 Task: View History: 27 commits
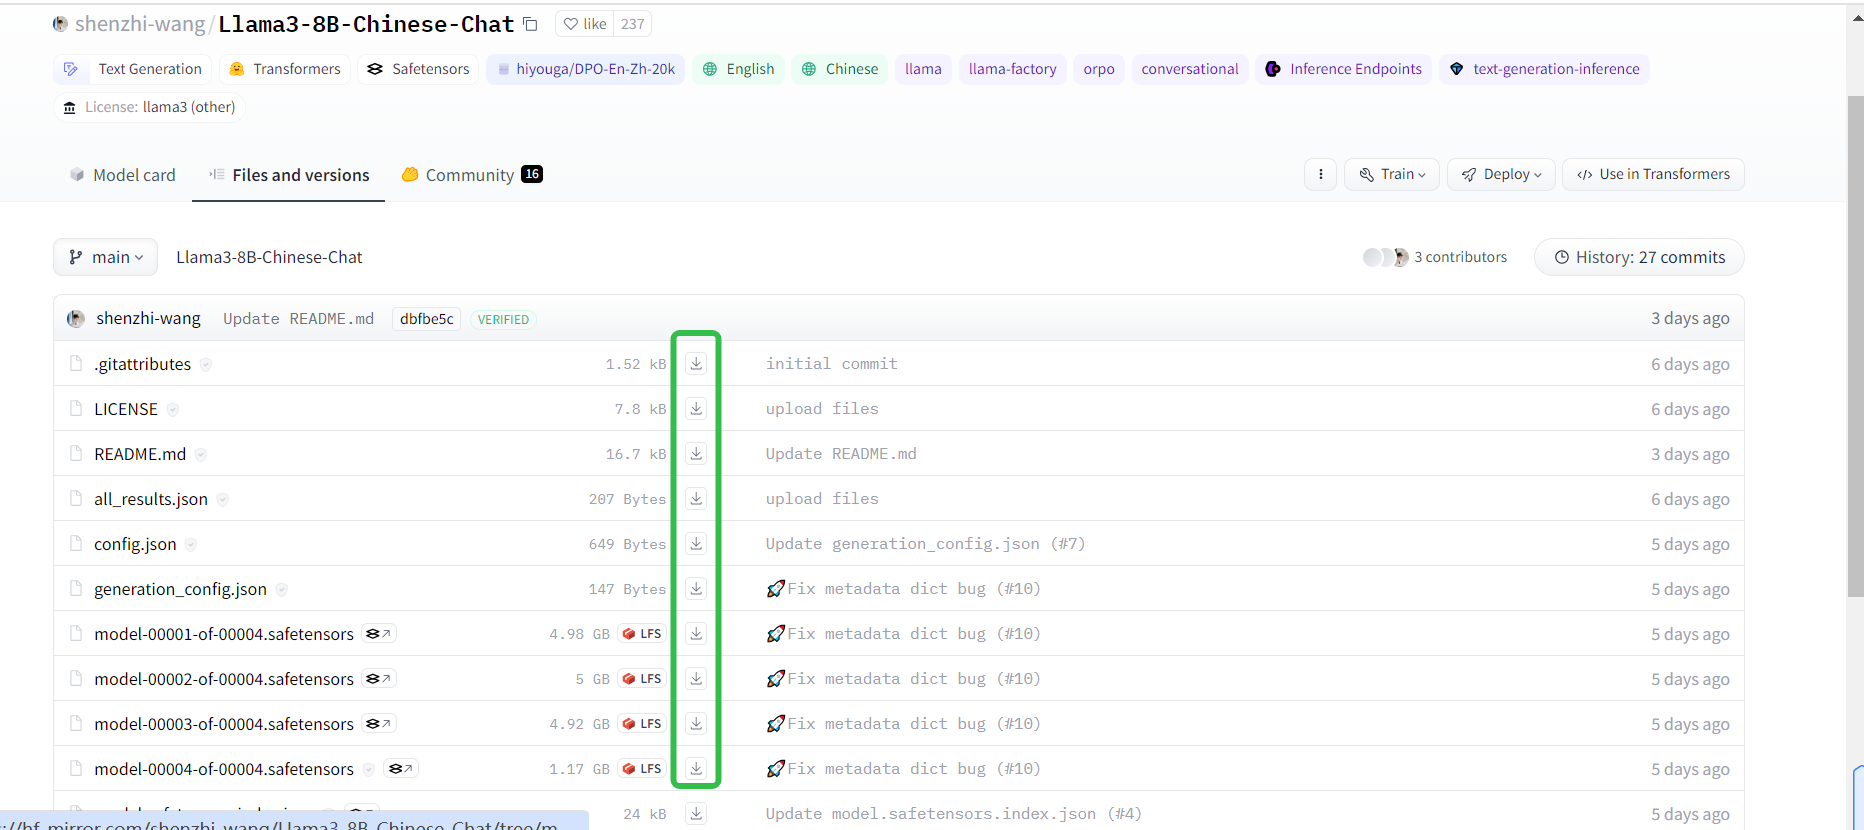[1639, 257]
